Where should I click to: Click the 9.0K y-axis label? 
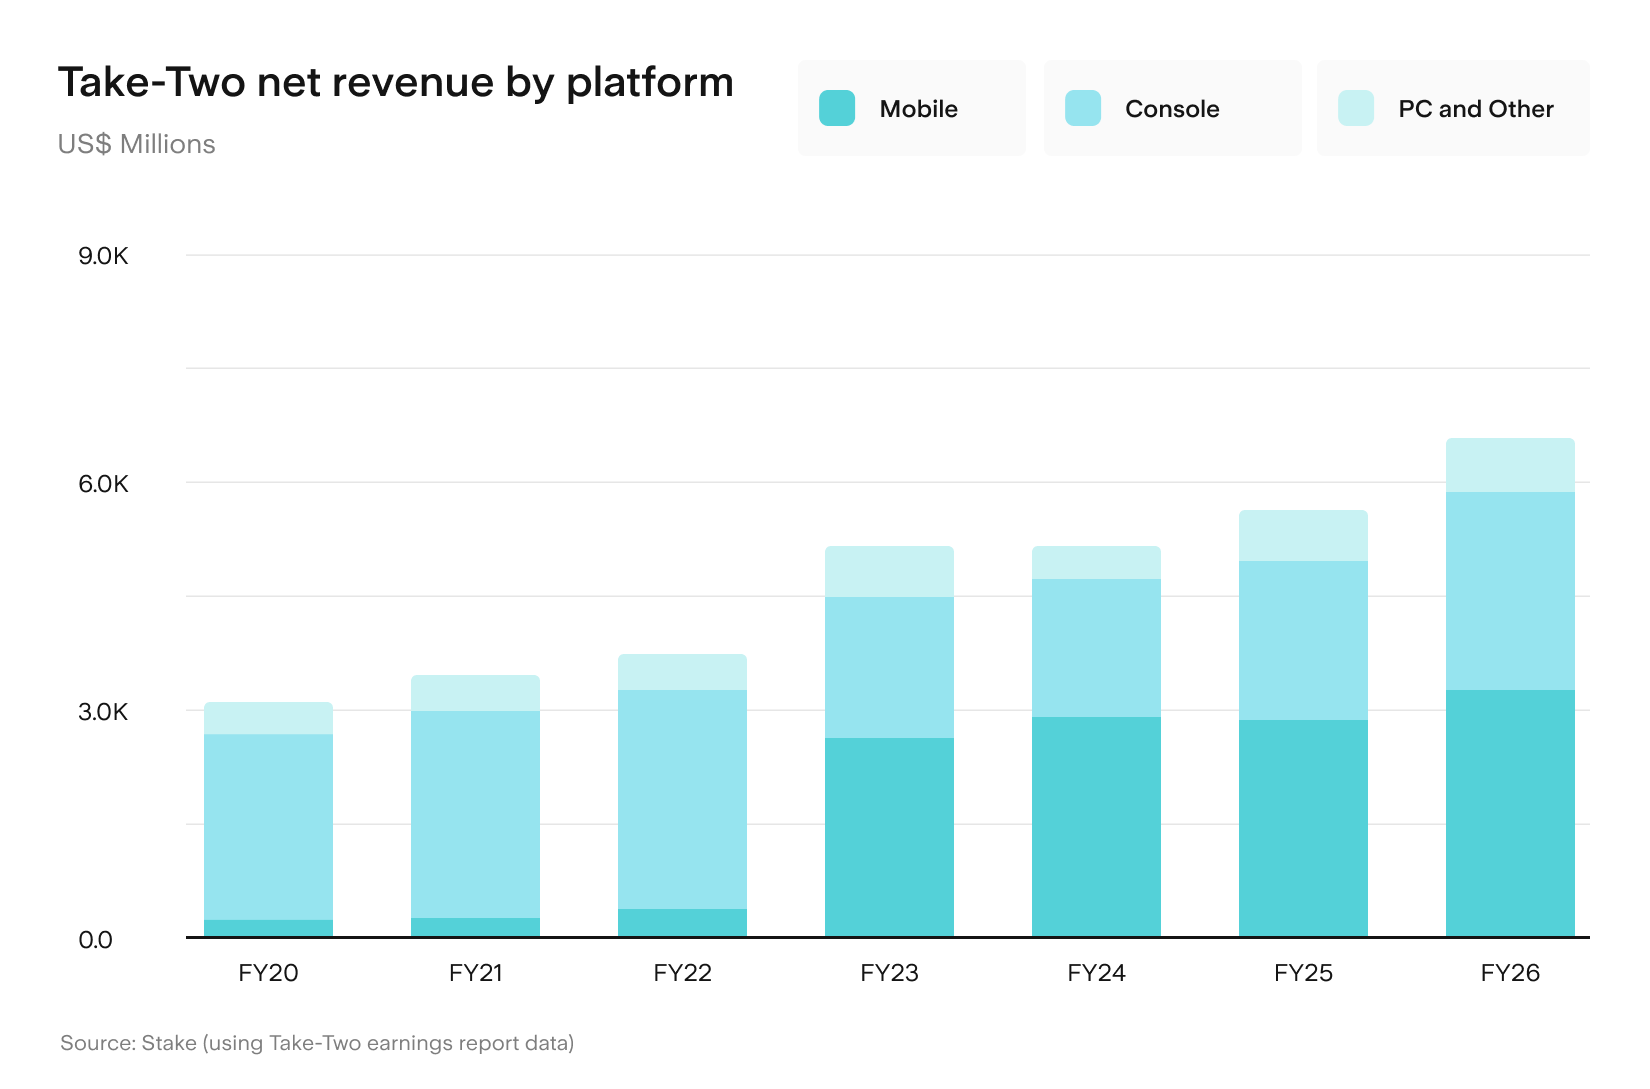104,256
